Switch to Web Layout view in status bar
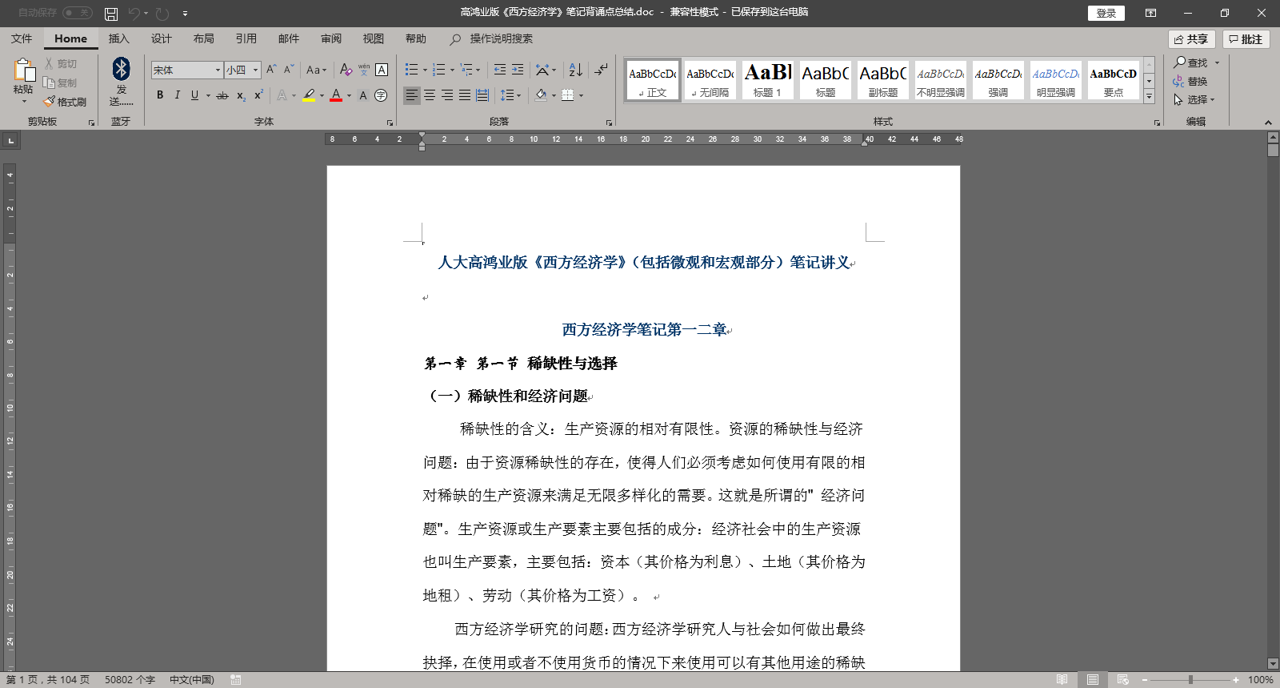The height and width of the screenshot is (688, 1280). pyautogui.click(x=1123, y=680)
